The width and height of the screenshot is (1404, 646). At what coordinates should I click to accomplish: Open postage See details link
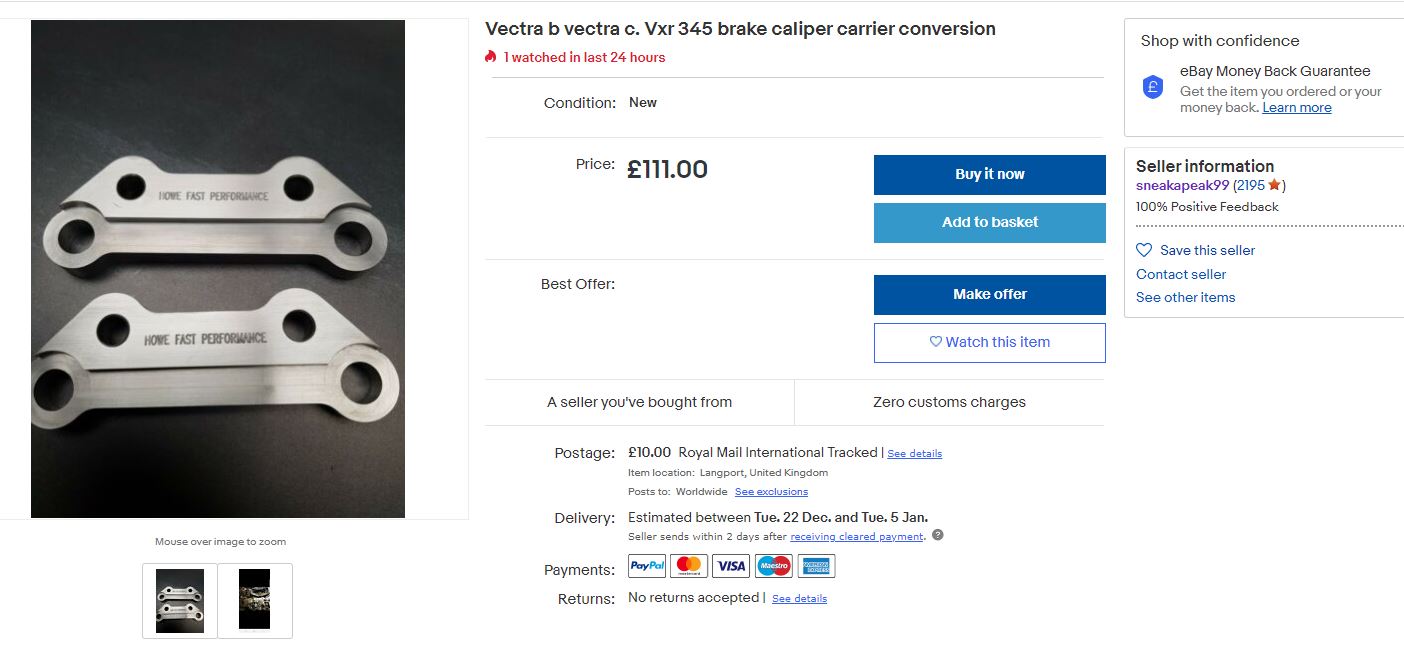click(914, 454)
